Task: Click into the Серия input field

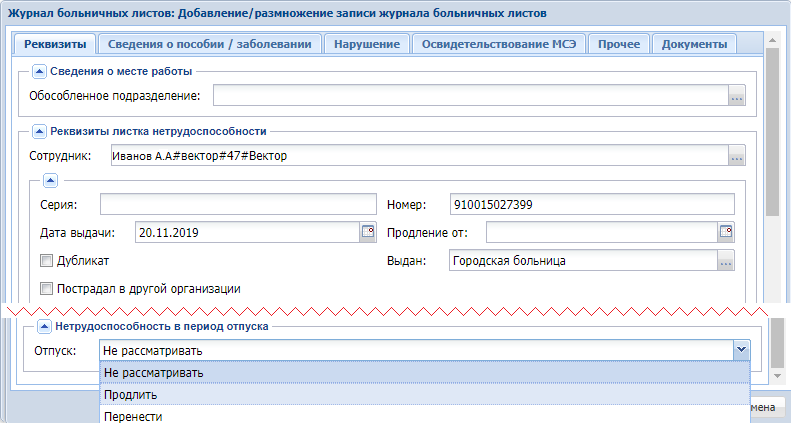Action: coord(236,204)
